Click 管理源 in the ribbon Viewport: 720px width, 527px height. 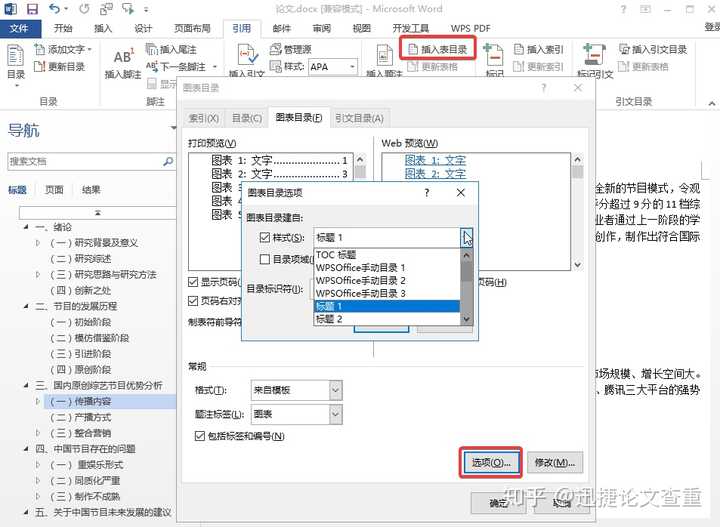291,49
